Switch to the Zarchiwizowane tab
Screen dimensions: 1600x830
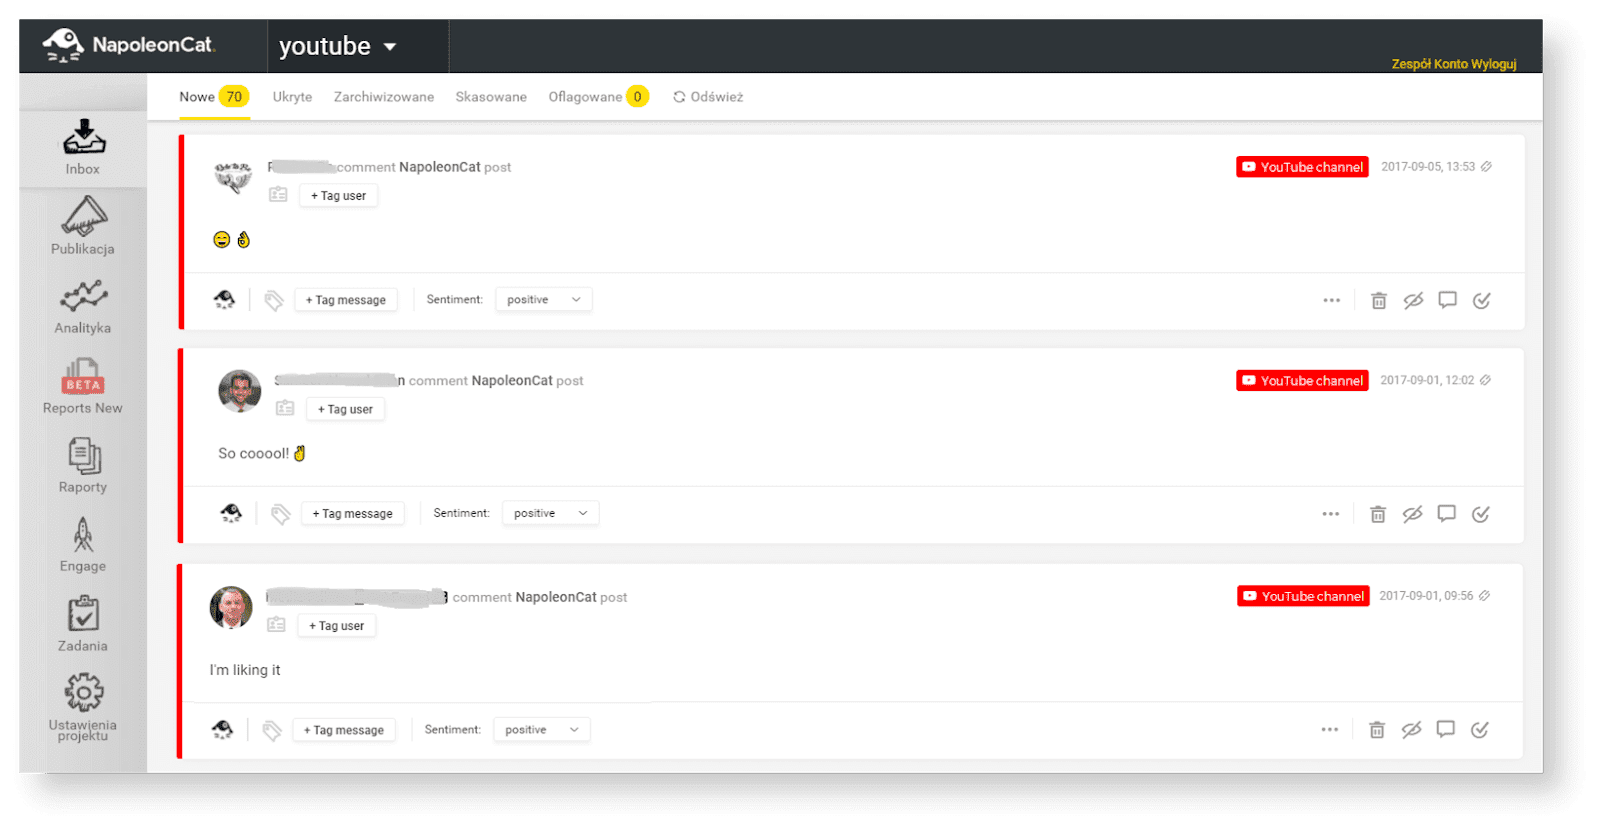384,97
